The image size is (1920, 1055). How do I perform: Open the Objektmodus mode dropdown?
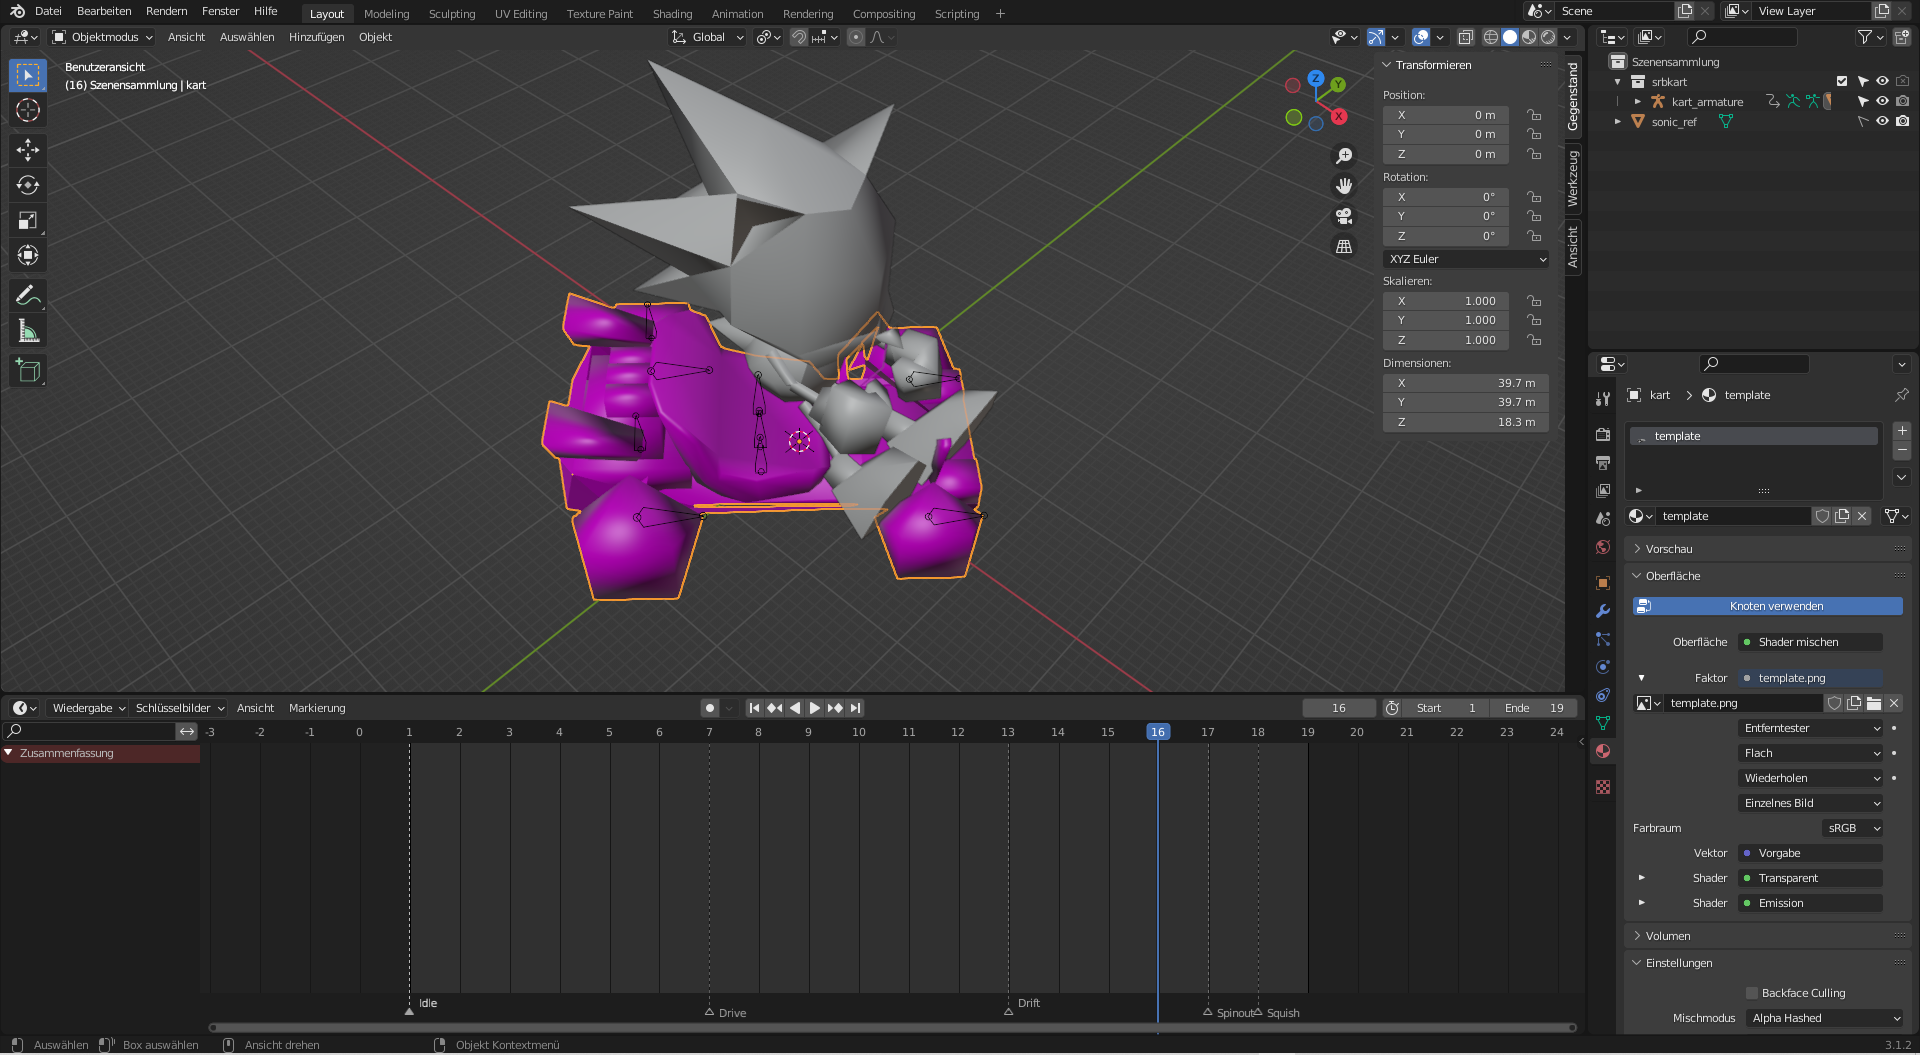click(103, 37)
